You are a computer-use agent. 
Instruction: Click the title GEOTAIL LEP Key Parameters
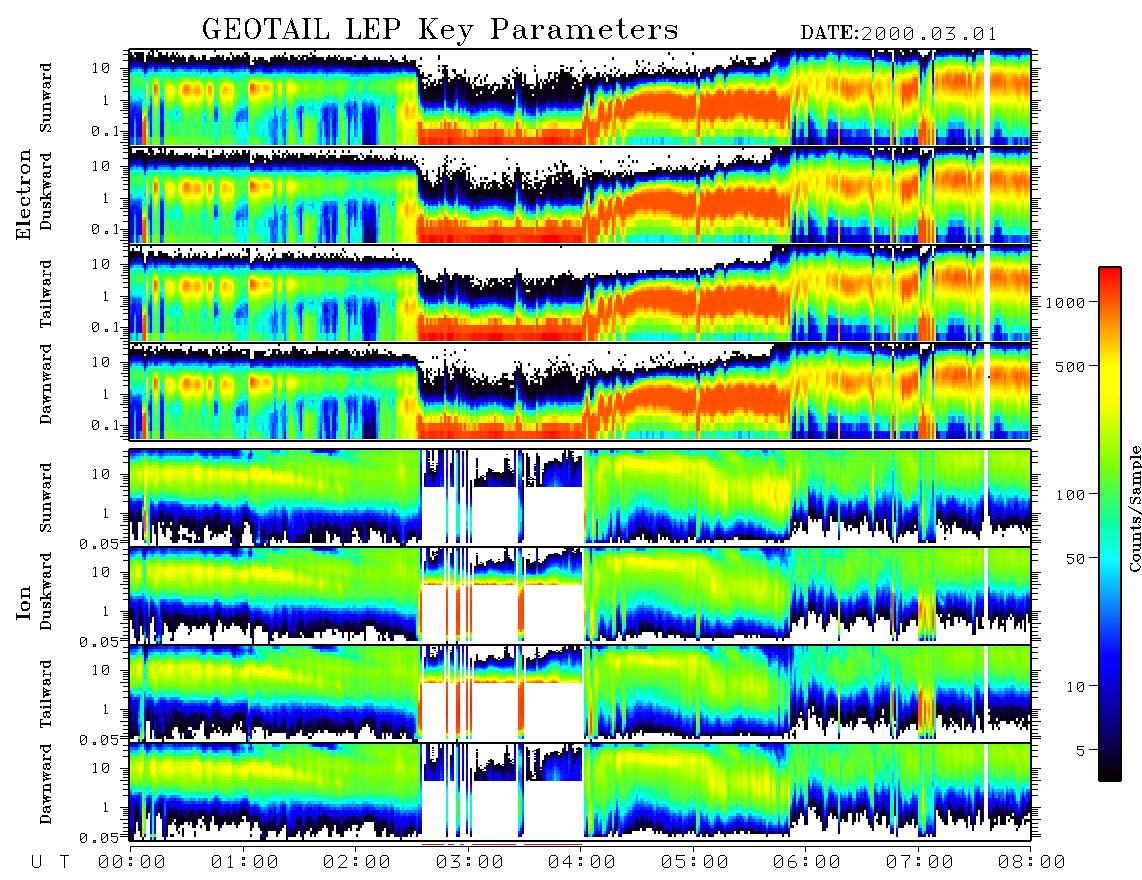[x=440, y=30]
